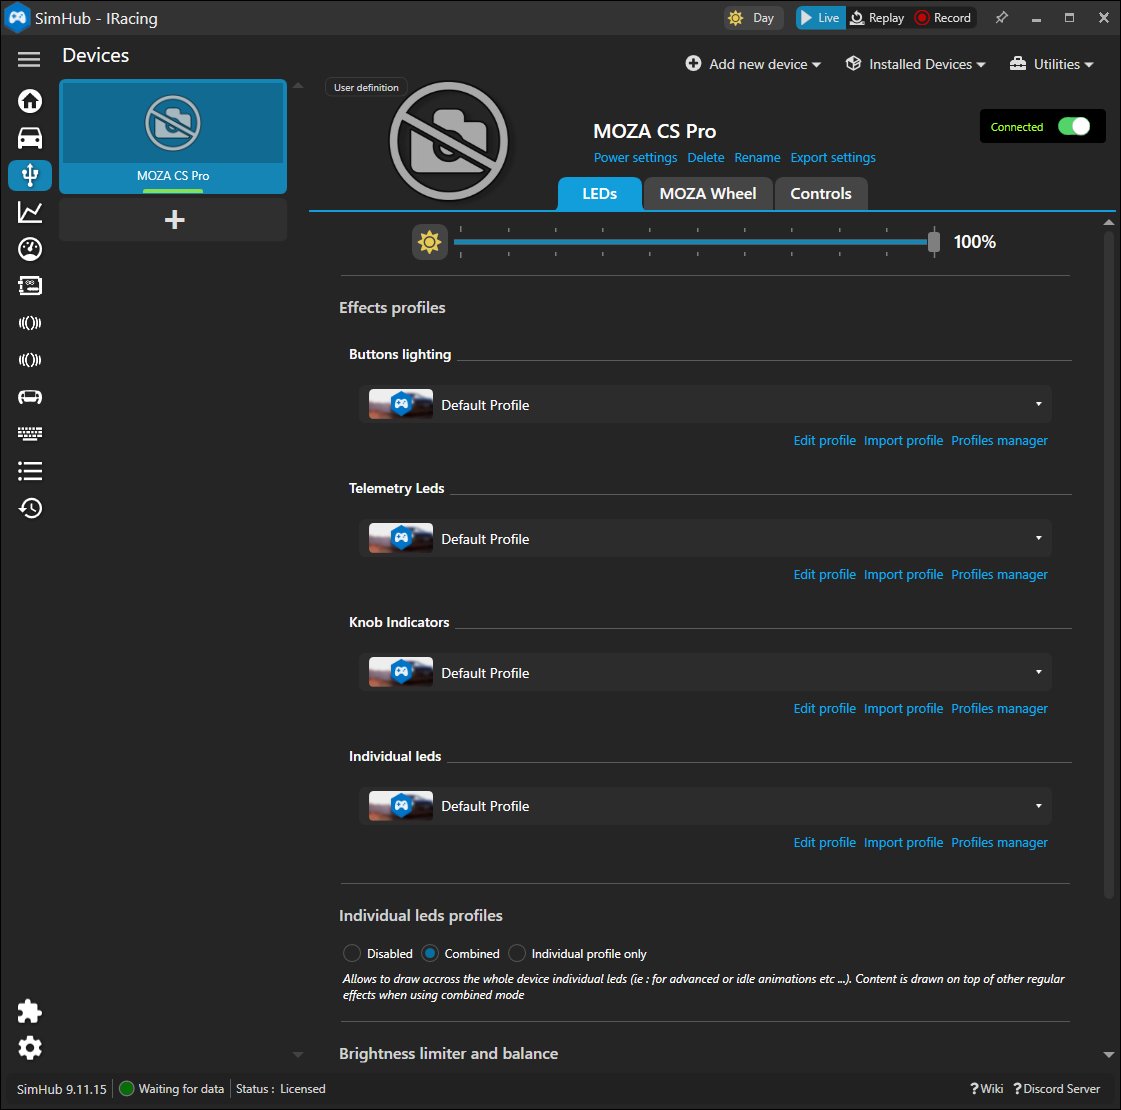This screenshot has height=1110, width=1121.
Task: Open the dashboard gauge sidebar icon
Action: click(29, 249)
